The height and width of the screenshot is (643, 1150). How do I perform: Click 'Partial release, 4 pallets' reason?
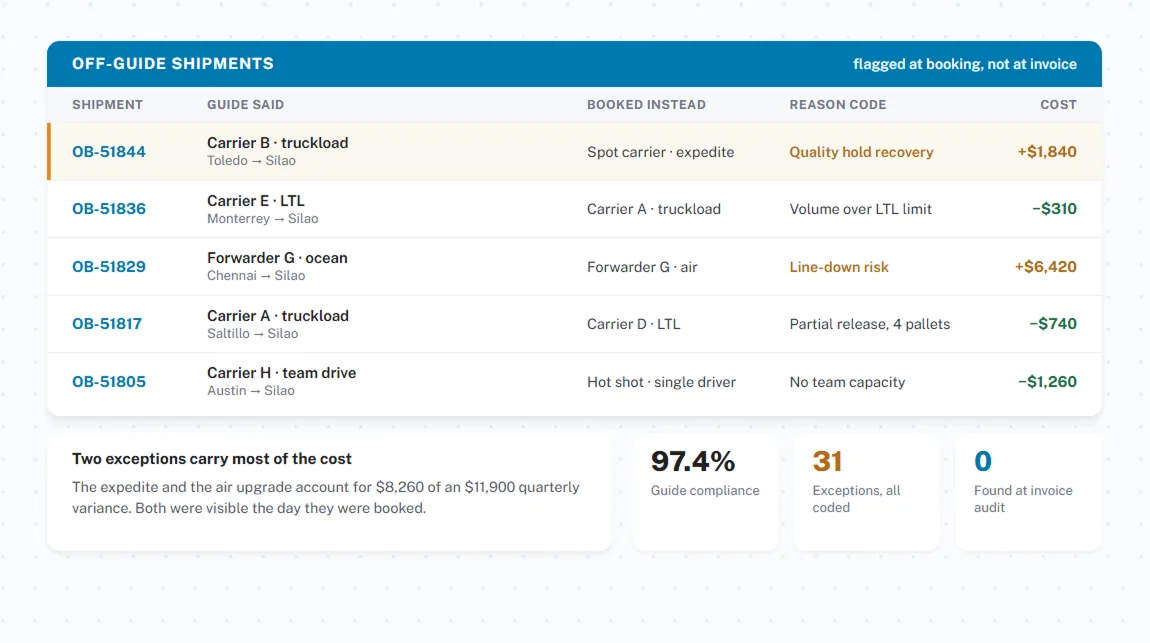869,325
